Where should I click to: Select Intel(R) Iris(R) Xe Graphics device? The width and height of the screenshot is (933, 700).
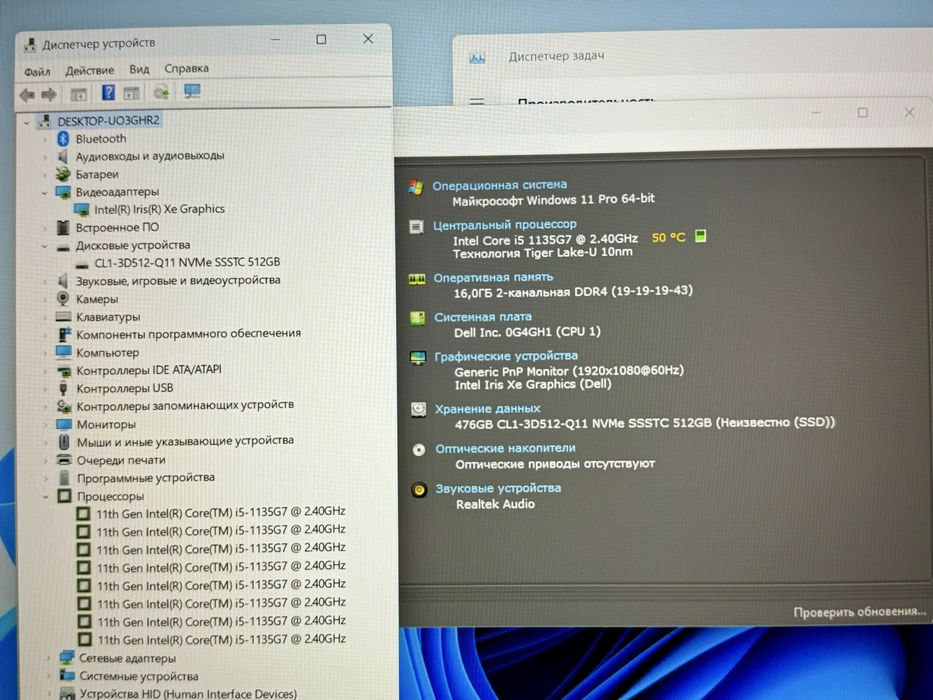click(x=159, y=209)
